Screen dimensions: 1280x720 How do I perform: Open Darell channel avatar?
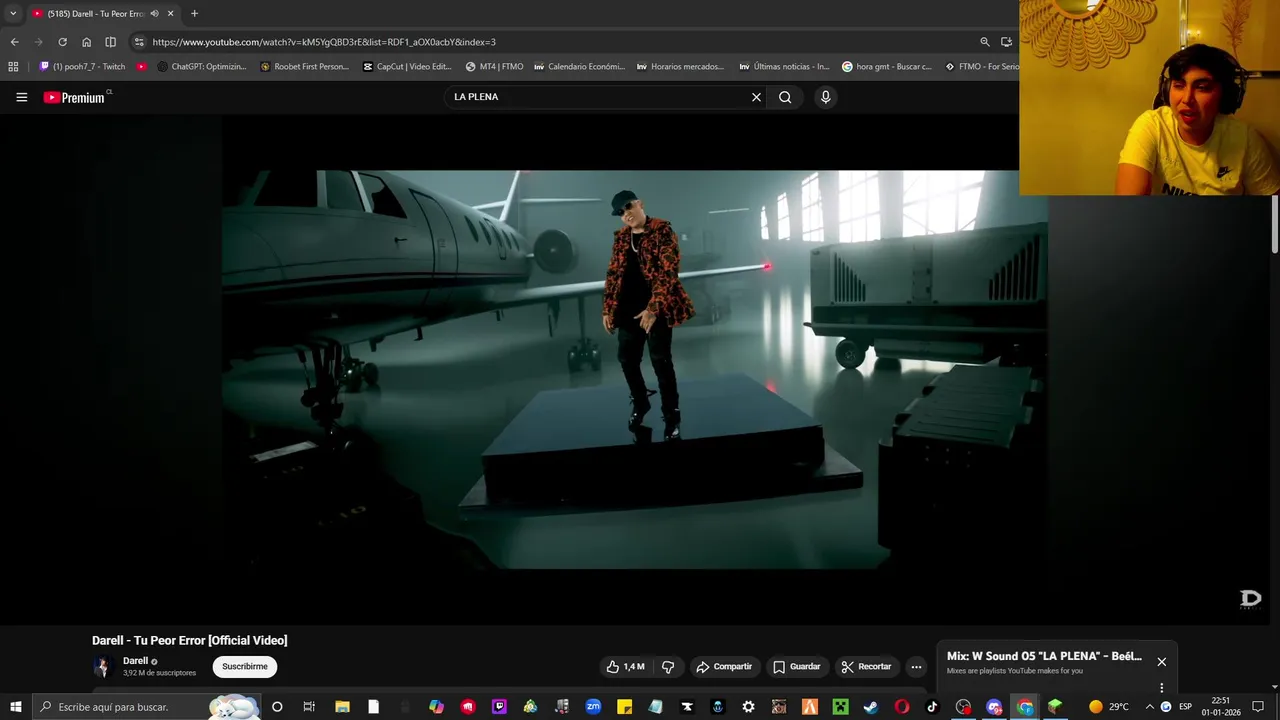(102, 667)
